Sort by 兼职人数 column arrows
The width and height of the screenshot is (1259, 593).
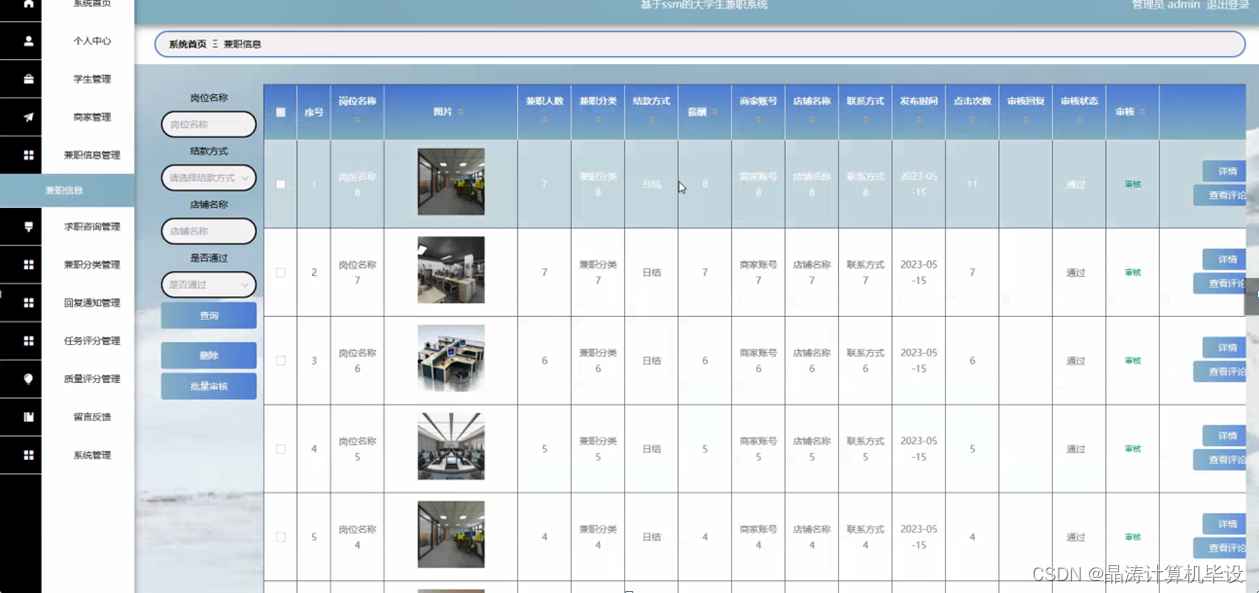coord(544,120)
